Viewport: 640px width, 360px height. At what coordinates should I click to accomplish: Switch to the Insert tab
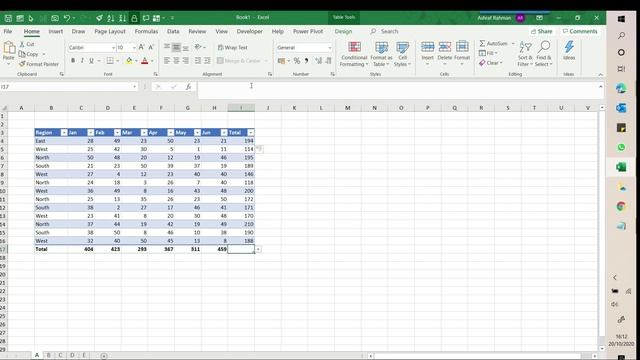click(x=56, y=31)
